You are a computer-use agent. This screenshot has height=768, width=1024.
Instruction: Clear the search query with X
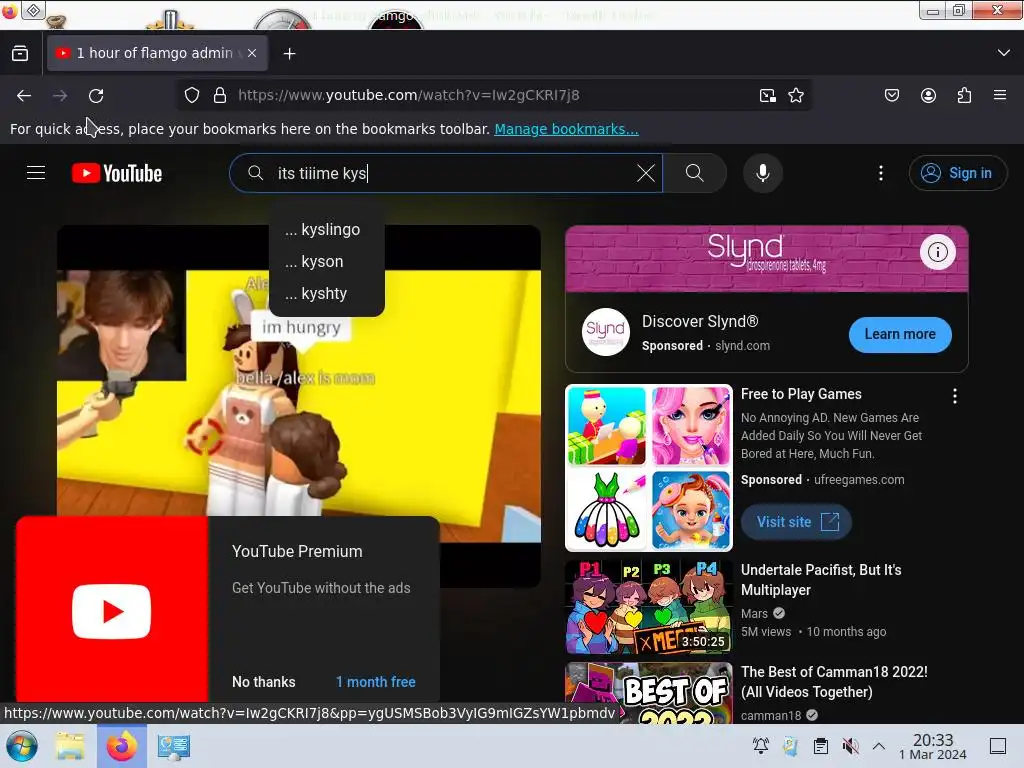point(646,173)
